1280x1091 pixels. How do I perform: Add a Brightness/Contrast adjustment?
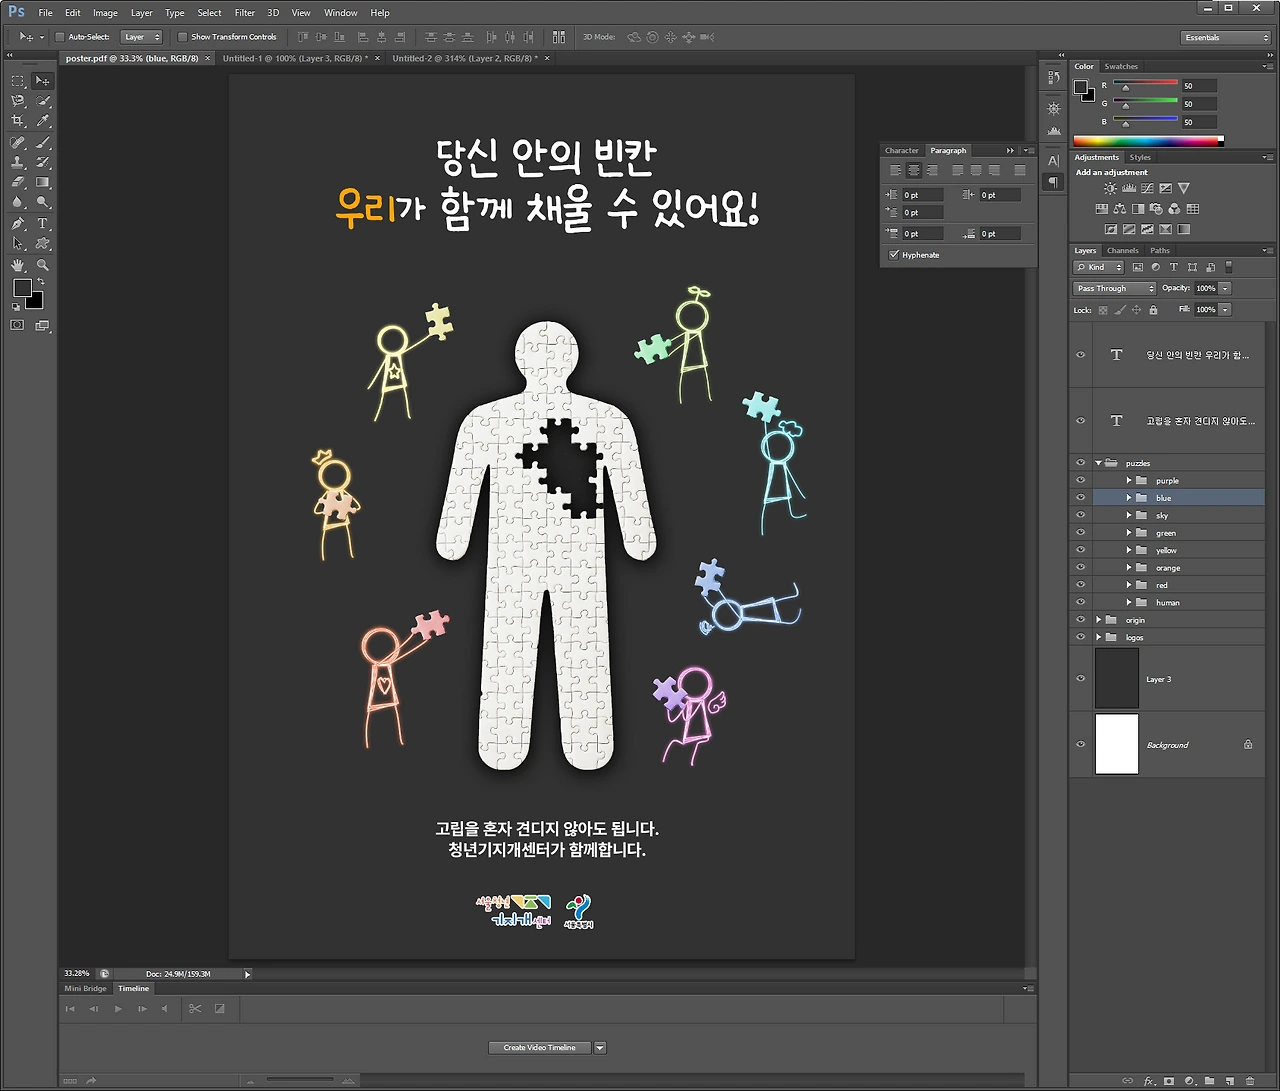tap(1110, 189)
